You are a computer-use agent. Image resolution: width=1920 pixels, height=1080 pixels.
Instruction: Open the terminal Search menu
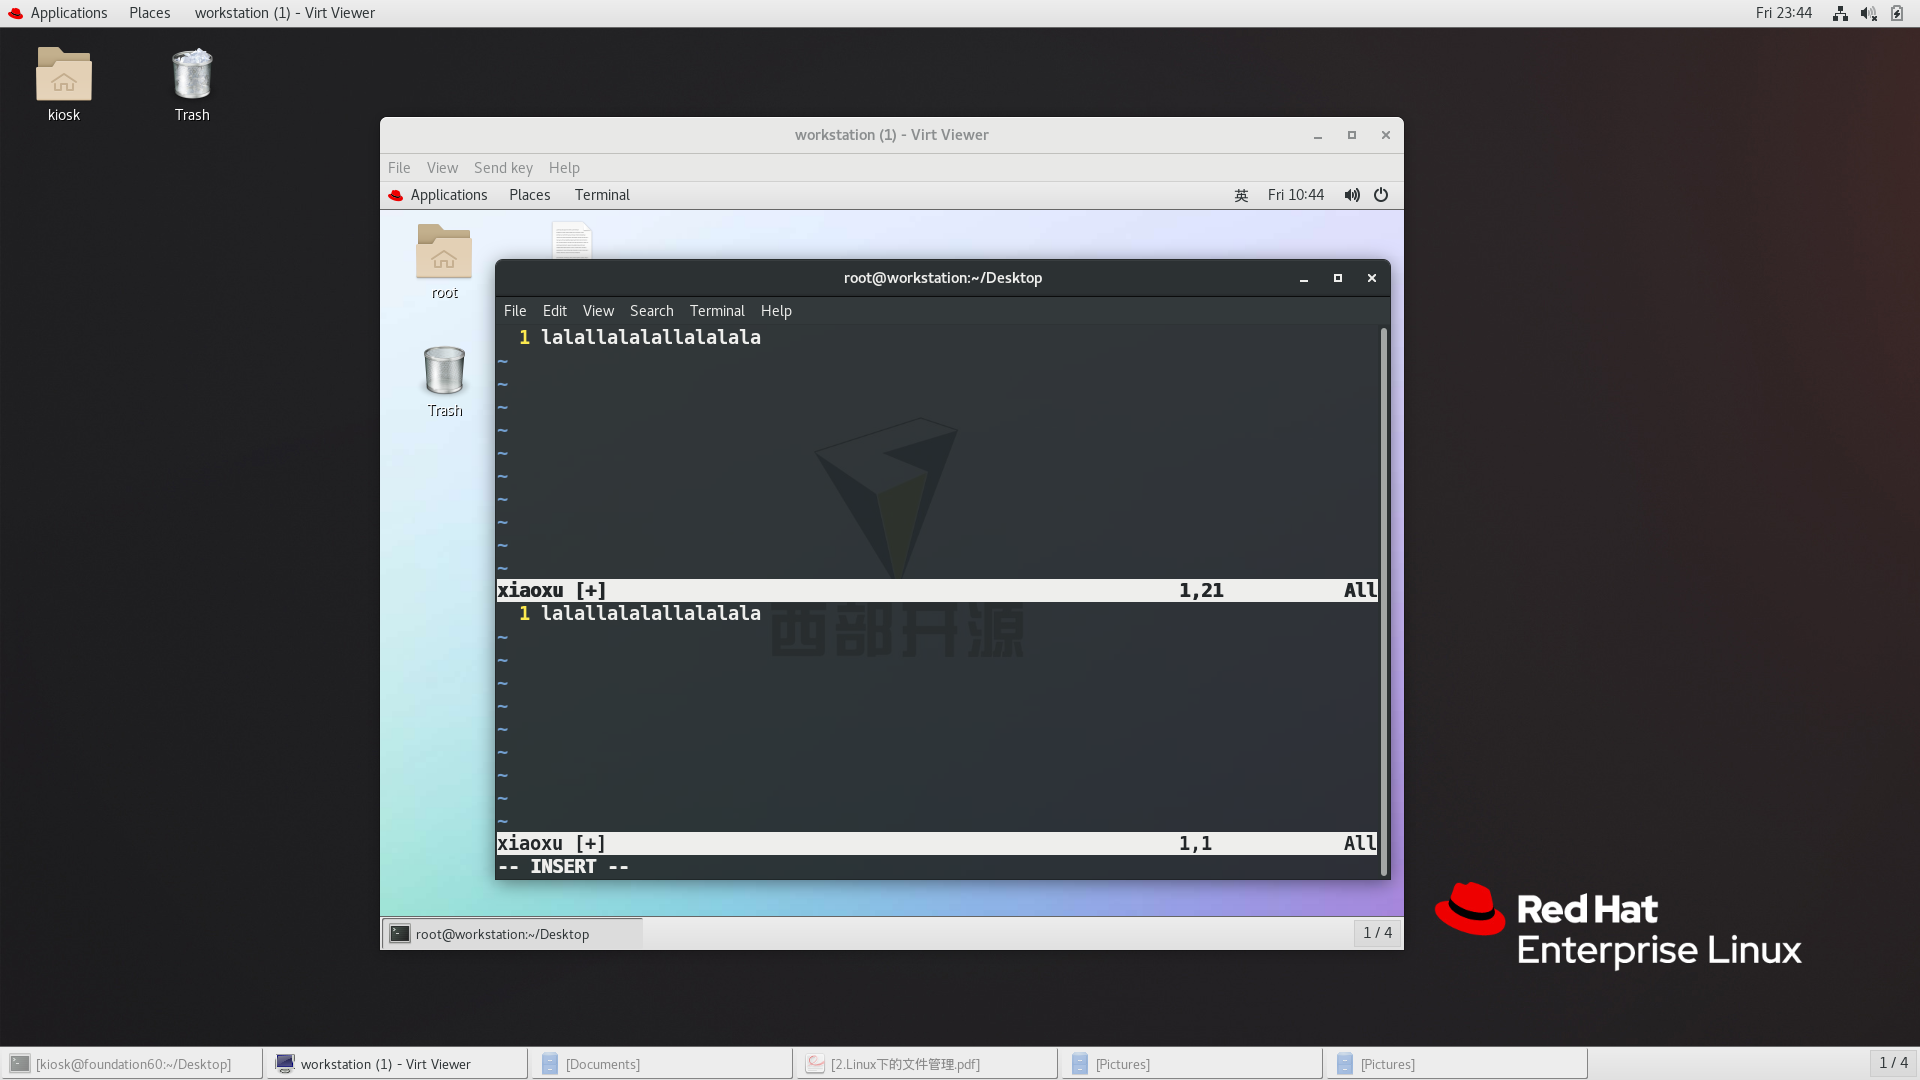pyautogui.click(x=651, y=311)
